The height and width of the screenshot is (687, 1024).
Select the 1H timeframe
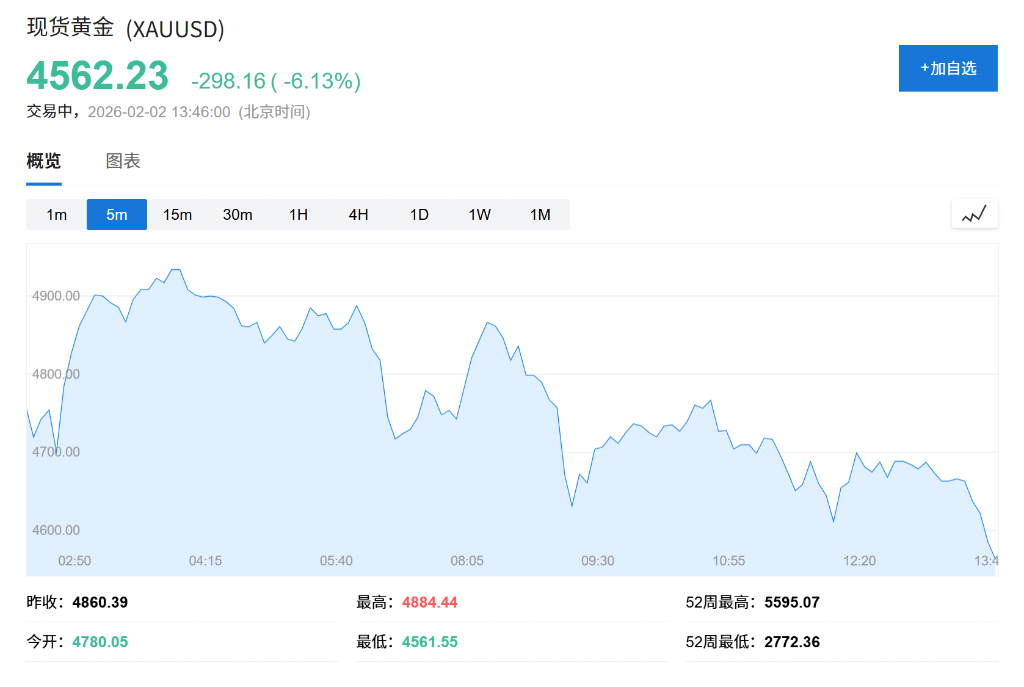298,214
